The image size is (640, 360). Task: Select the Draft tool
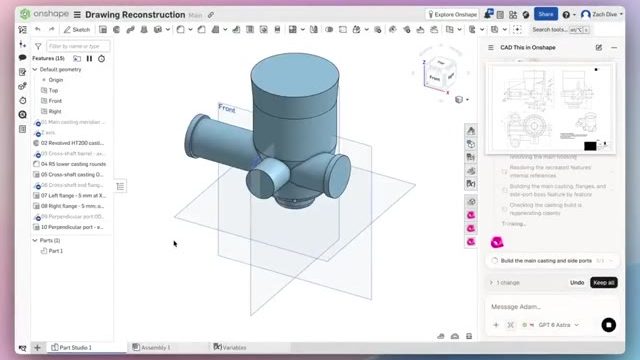point(216,29)
